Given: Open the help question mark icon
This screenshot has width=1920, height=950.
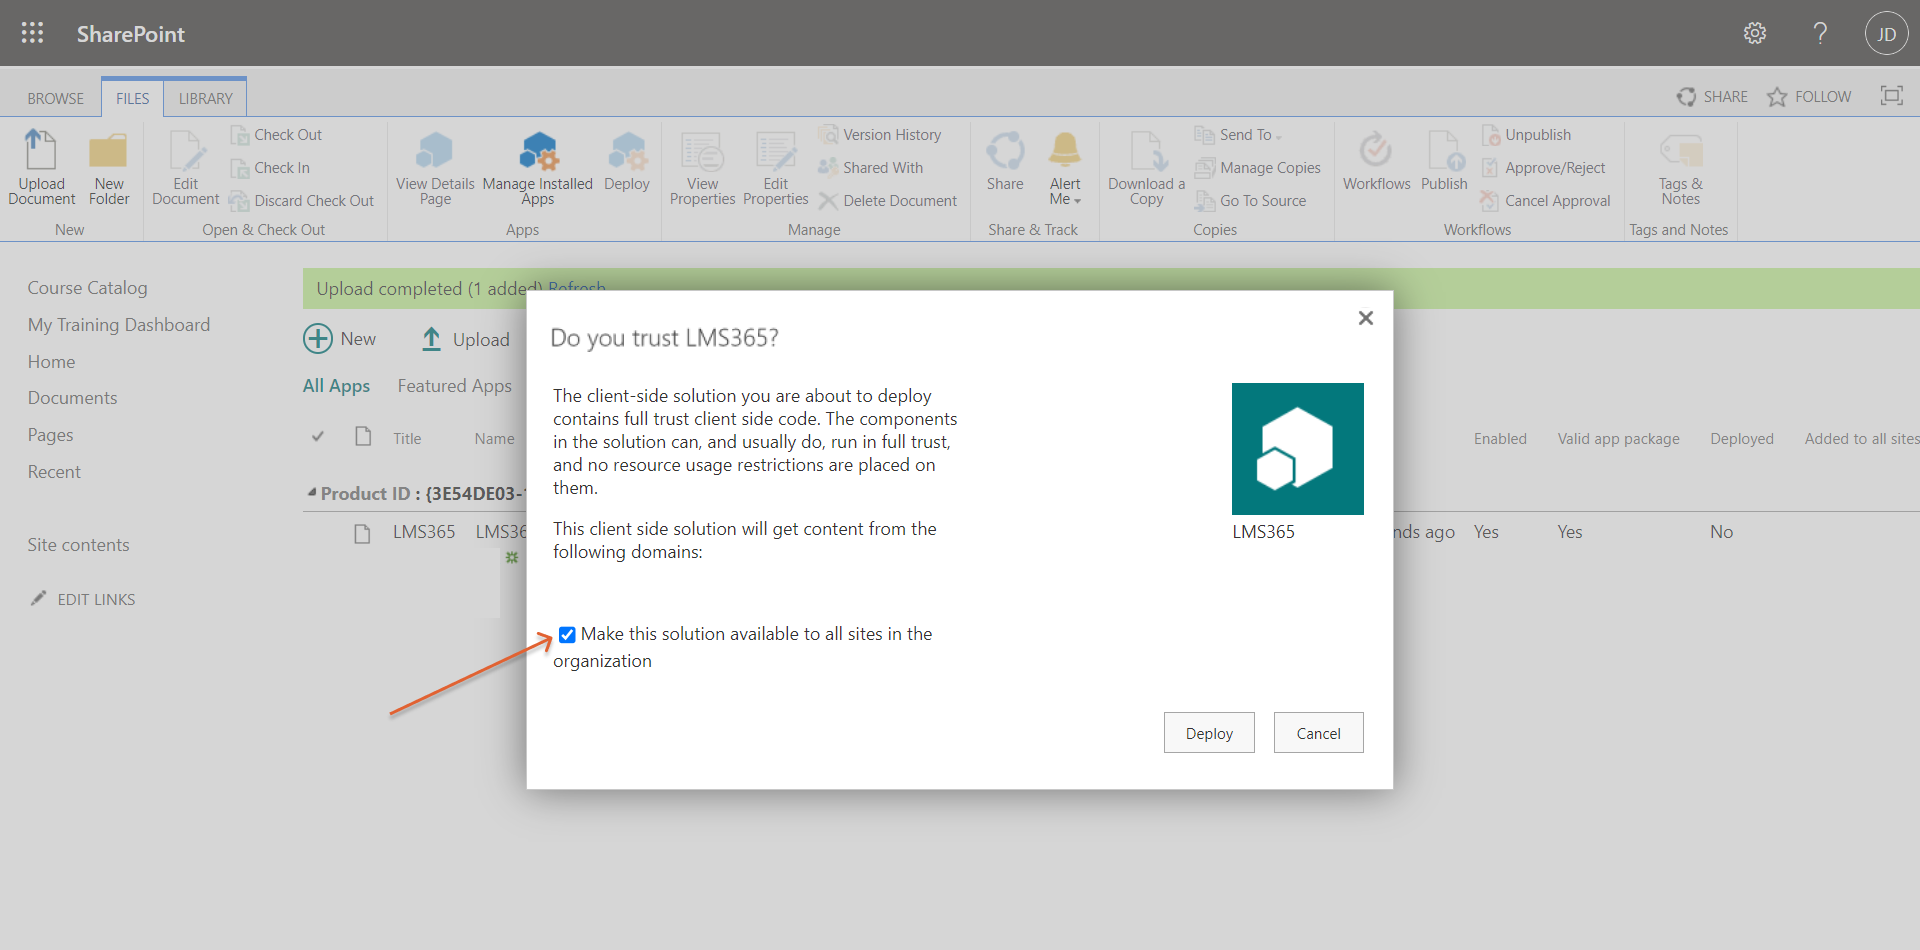Looking at the screenshot, I should [1820, 33].
